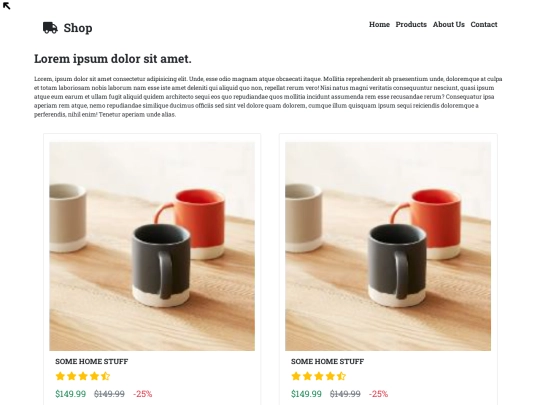Open the Products menu item
Image resolution: width=540 pixels, height=405 pixels.
tap(411, 24)
